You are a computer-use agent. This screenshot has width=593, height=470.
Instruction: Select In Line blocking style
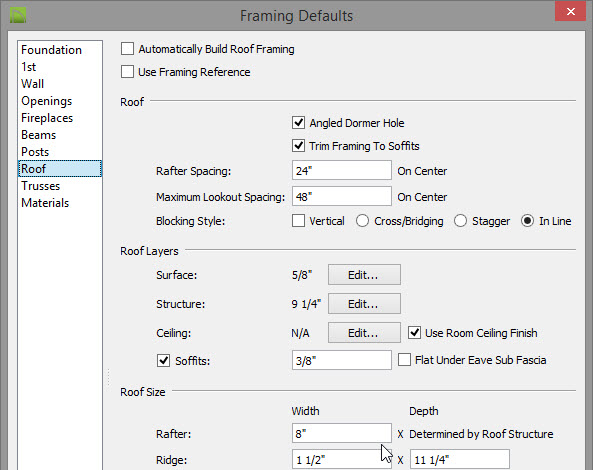pyautogui.click(x=527, y=221)
